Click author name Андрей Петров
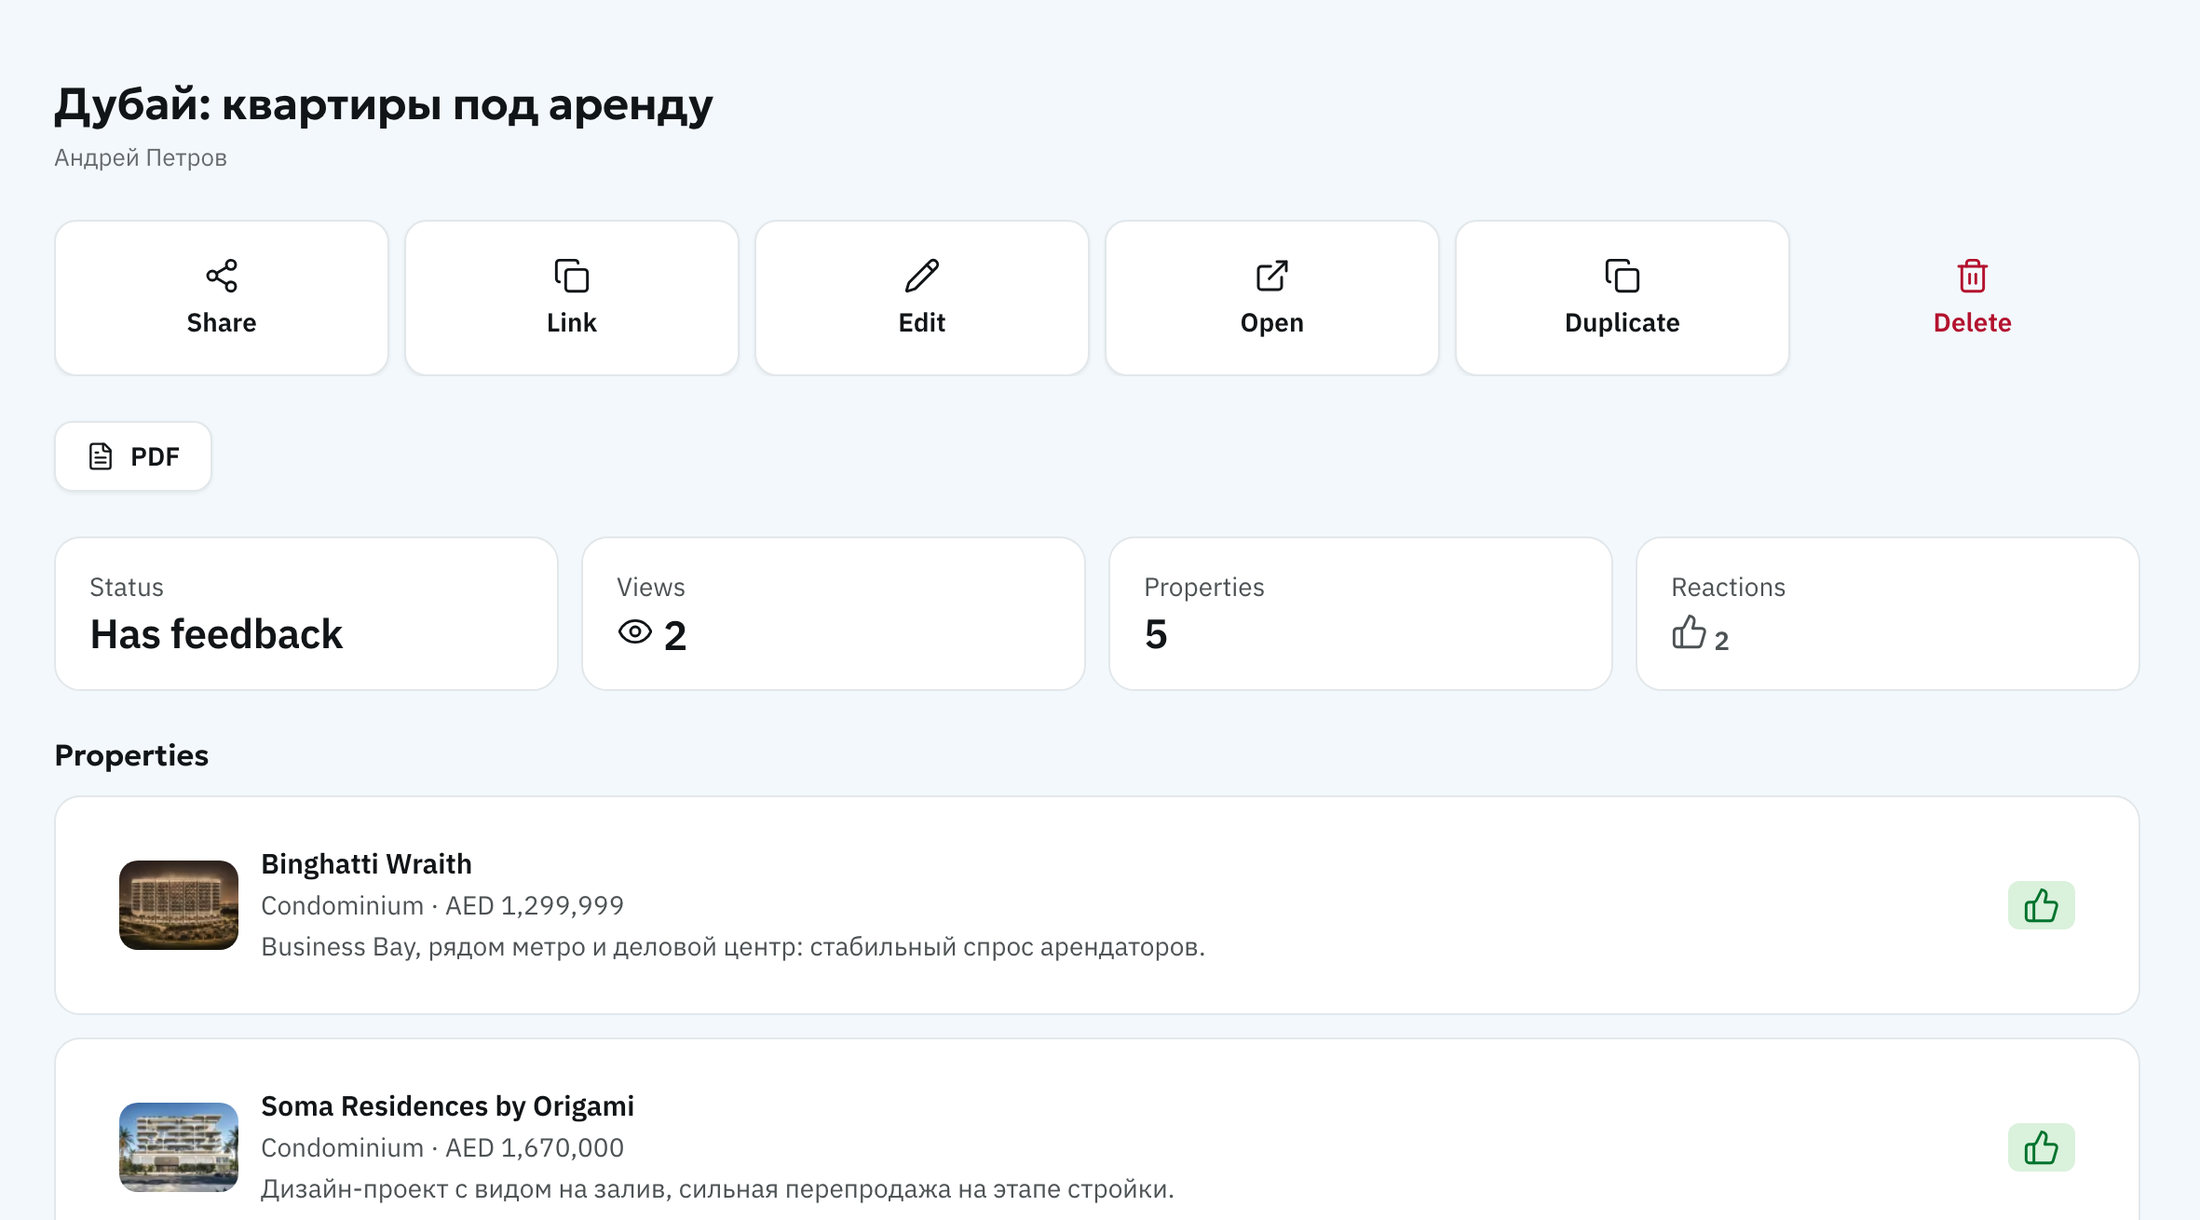2200x1220 pixels. pos(140,158)
